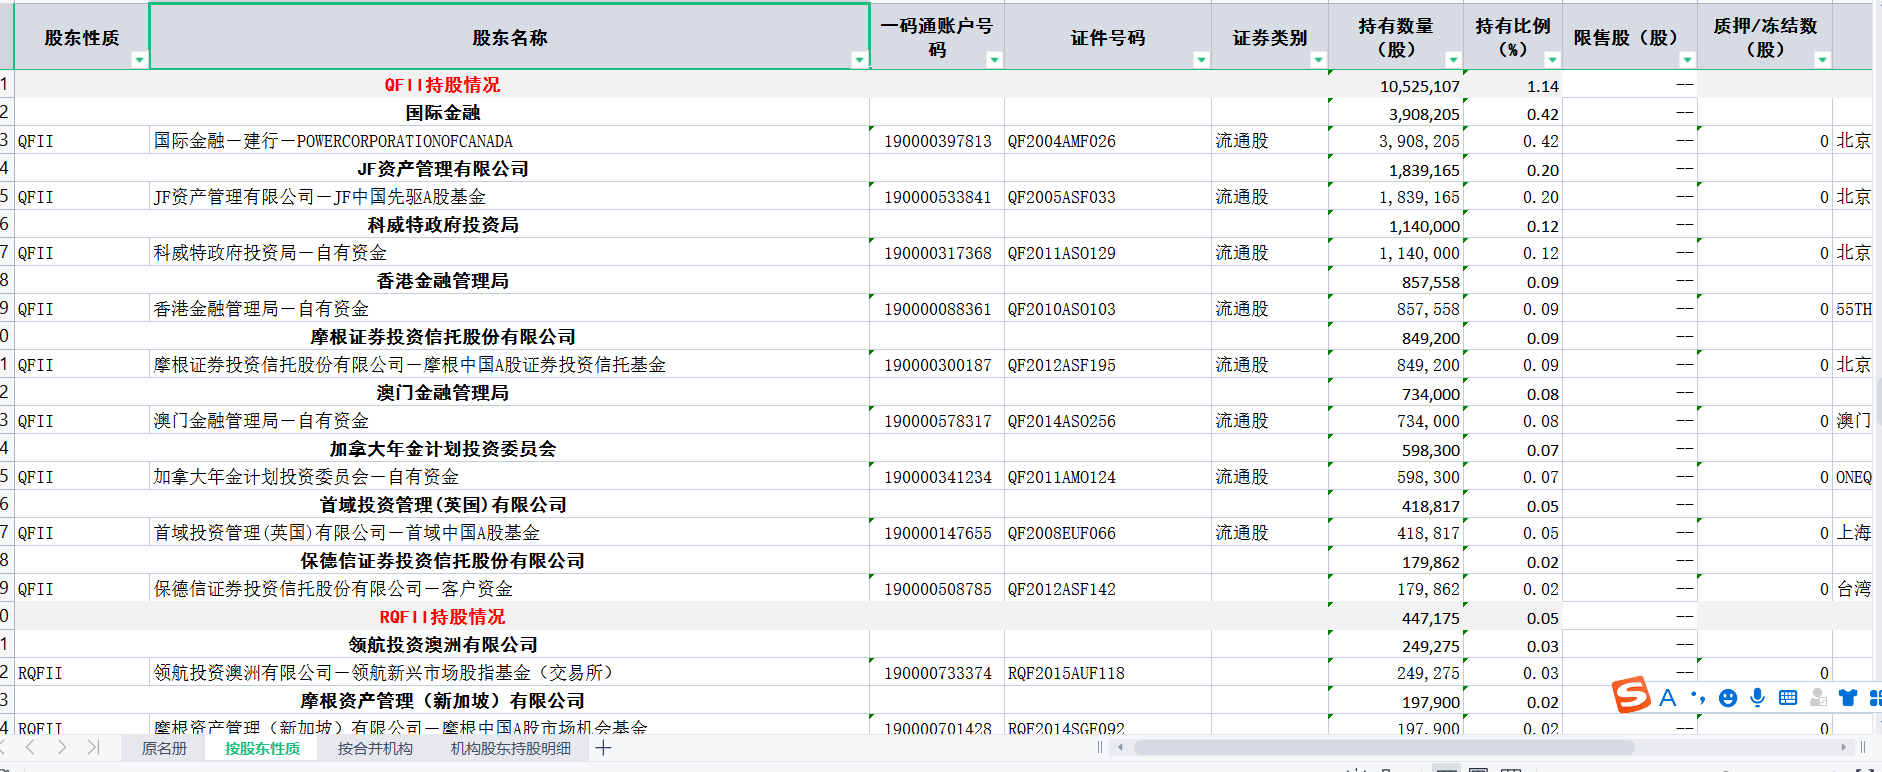Image resolution: width=1882 pixels, height=772 pixels.
Task: Click horizontal scrollbar left arrow
Action: pyautogui.click(x=1120, y=747)
